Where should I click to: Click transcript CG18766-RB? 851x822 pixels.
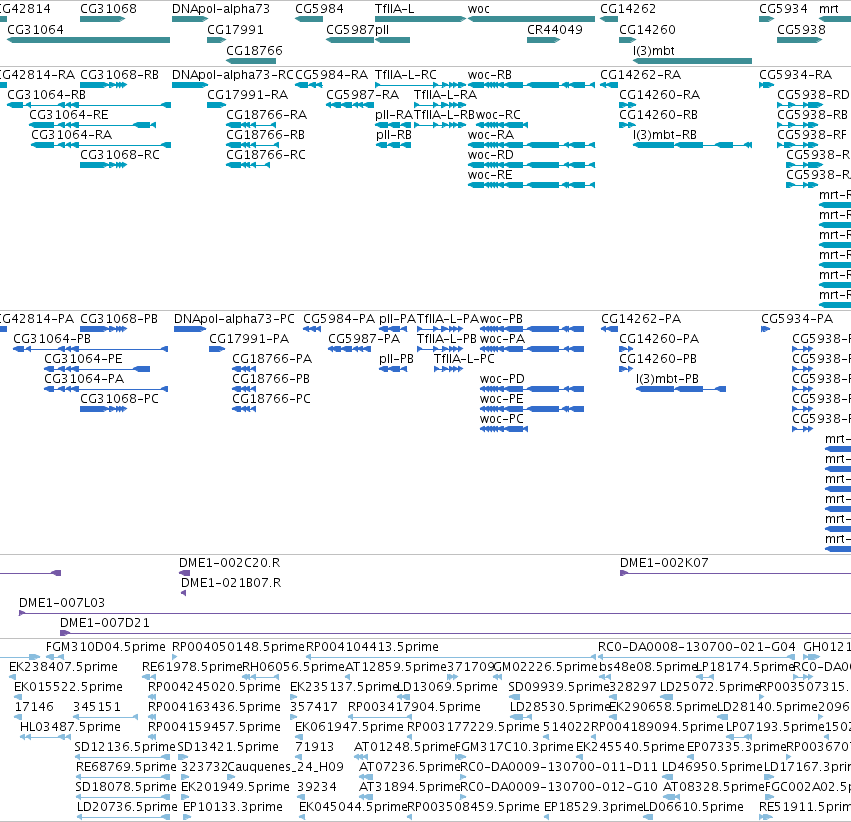pos(252,145)
